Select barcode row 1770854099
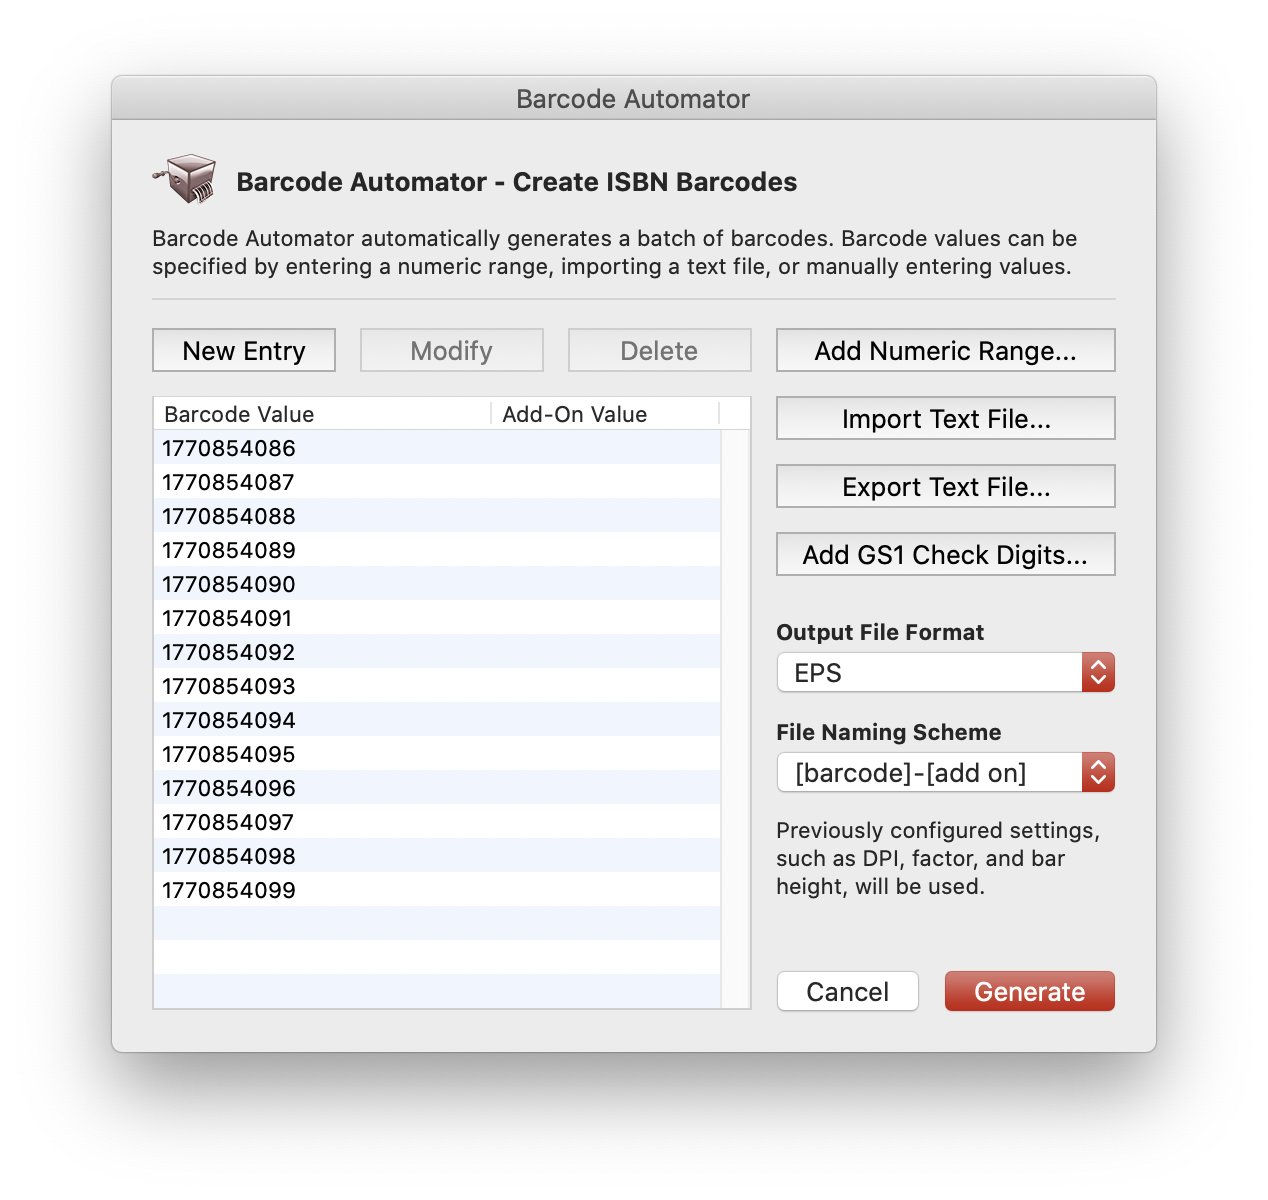 click(x=437, y=890)
